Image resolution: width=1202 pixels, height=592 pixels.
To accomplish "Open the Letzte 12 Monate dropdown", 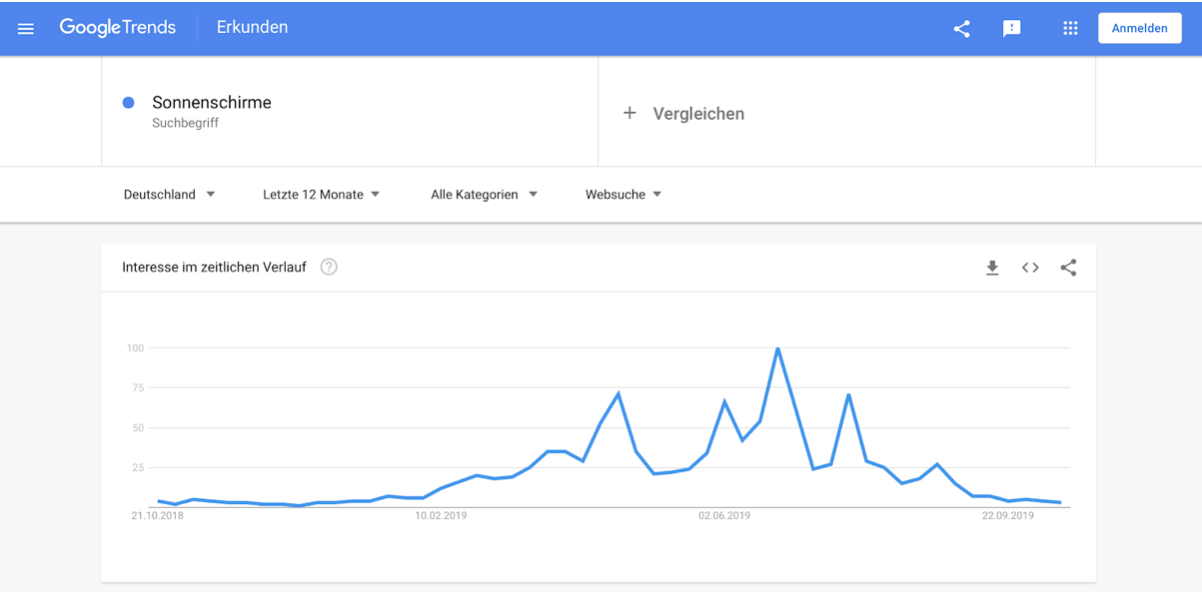I will click(x=321, y=194).
